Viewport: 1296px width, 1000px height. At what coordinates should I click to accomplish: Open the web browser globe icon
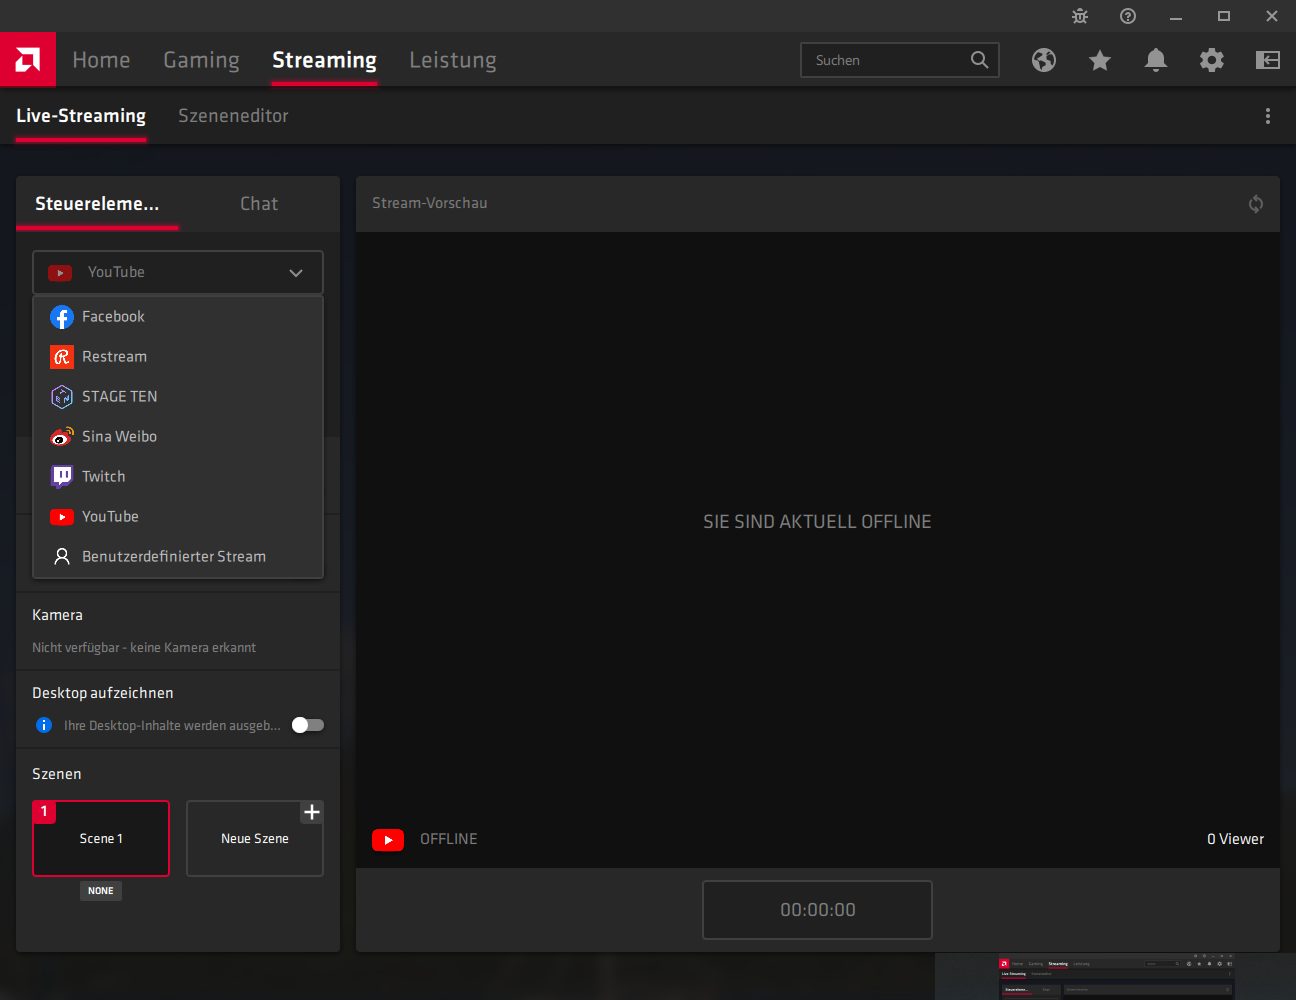[x=1044, y=60]
